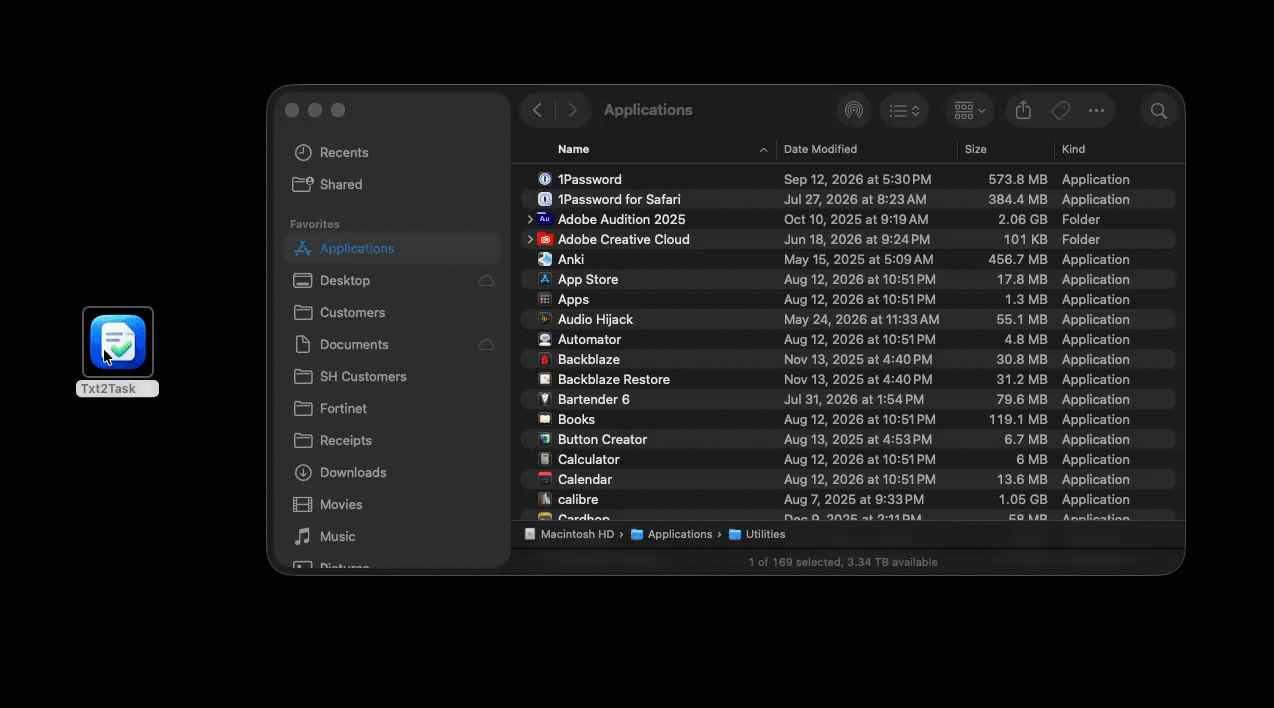This screenshot has height=708, width=1274.
Task: Open Movies in the sidebar
Action: 392,504
